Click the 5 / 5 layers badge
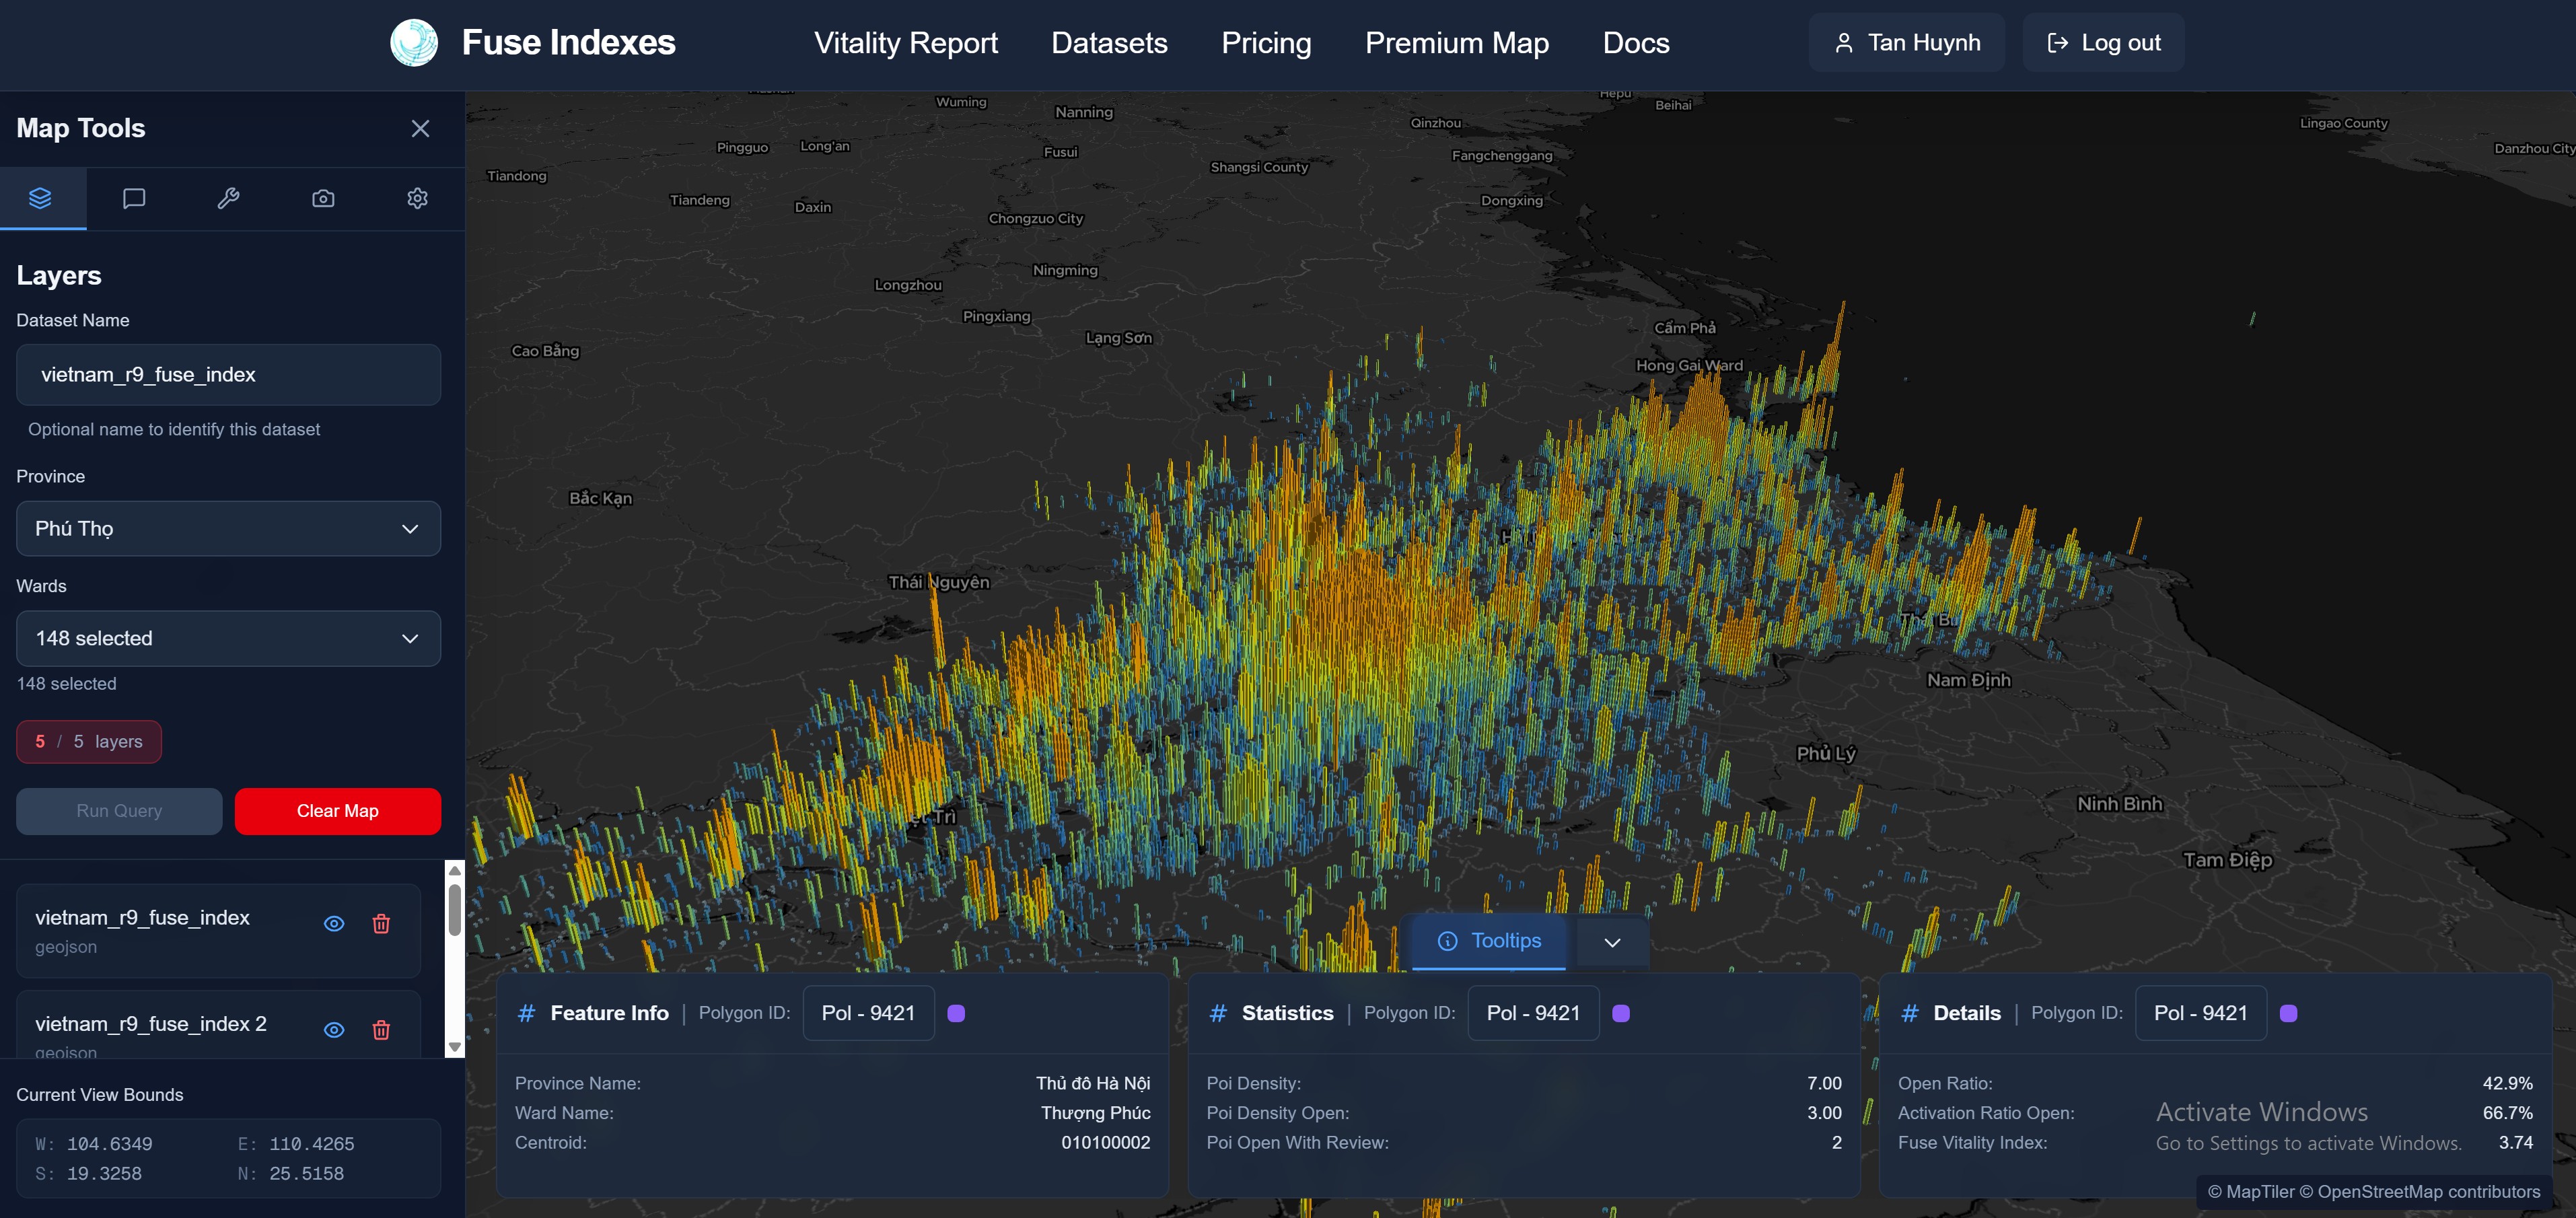Screen dimensions: 2576x1218 89,742
